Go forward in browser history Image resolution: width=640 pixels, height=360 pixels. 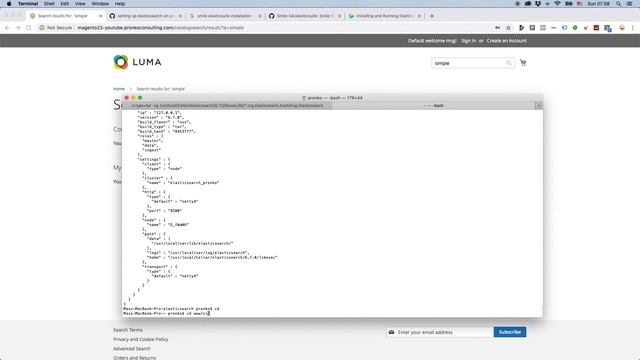tap(18, 28)
